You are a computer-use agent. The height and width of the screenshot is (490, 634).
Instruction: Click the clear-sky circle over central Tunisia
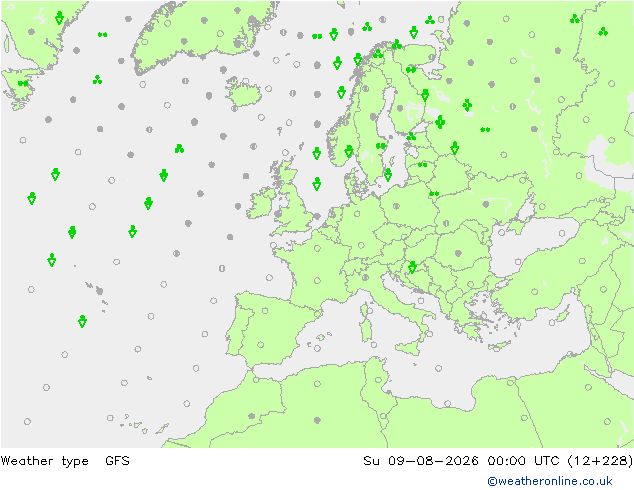[378, 380]
